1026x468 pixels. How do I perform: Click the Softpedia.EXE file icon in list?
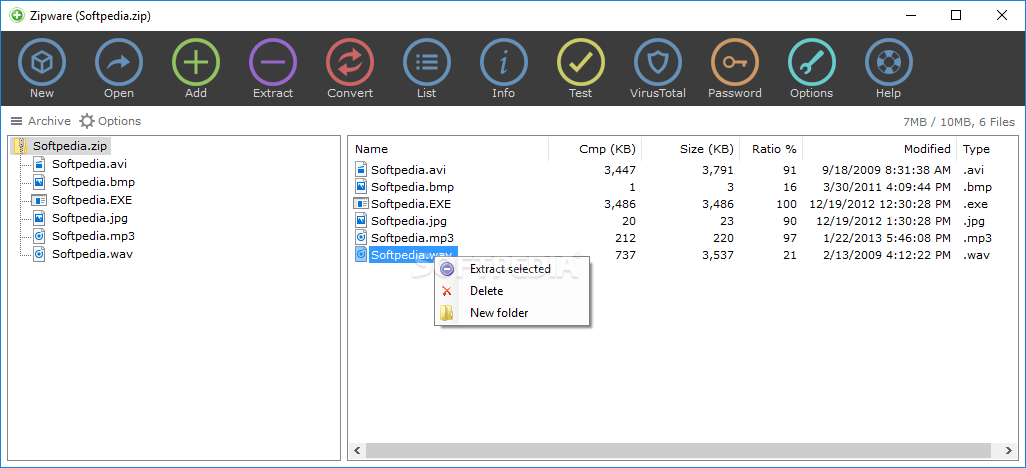[361, 204]
